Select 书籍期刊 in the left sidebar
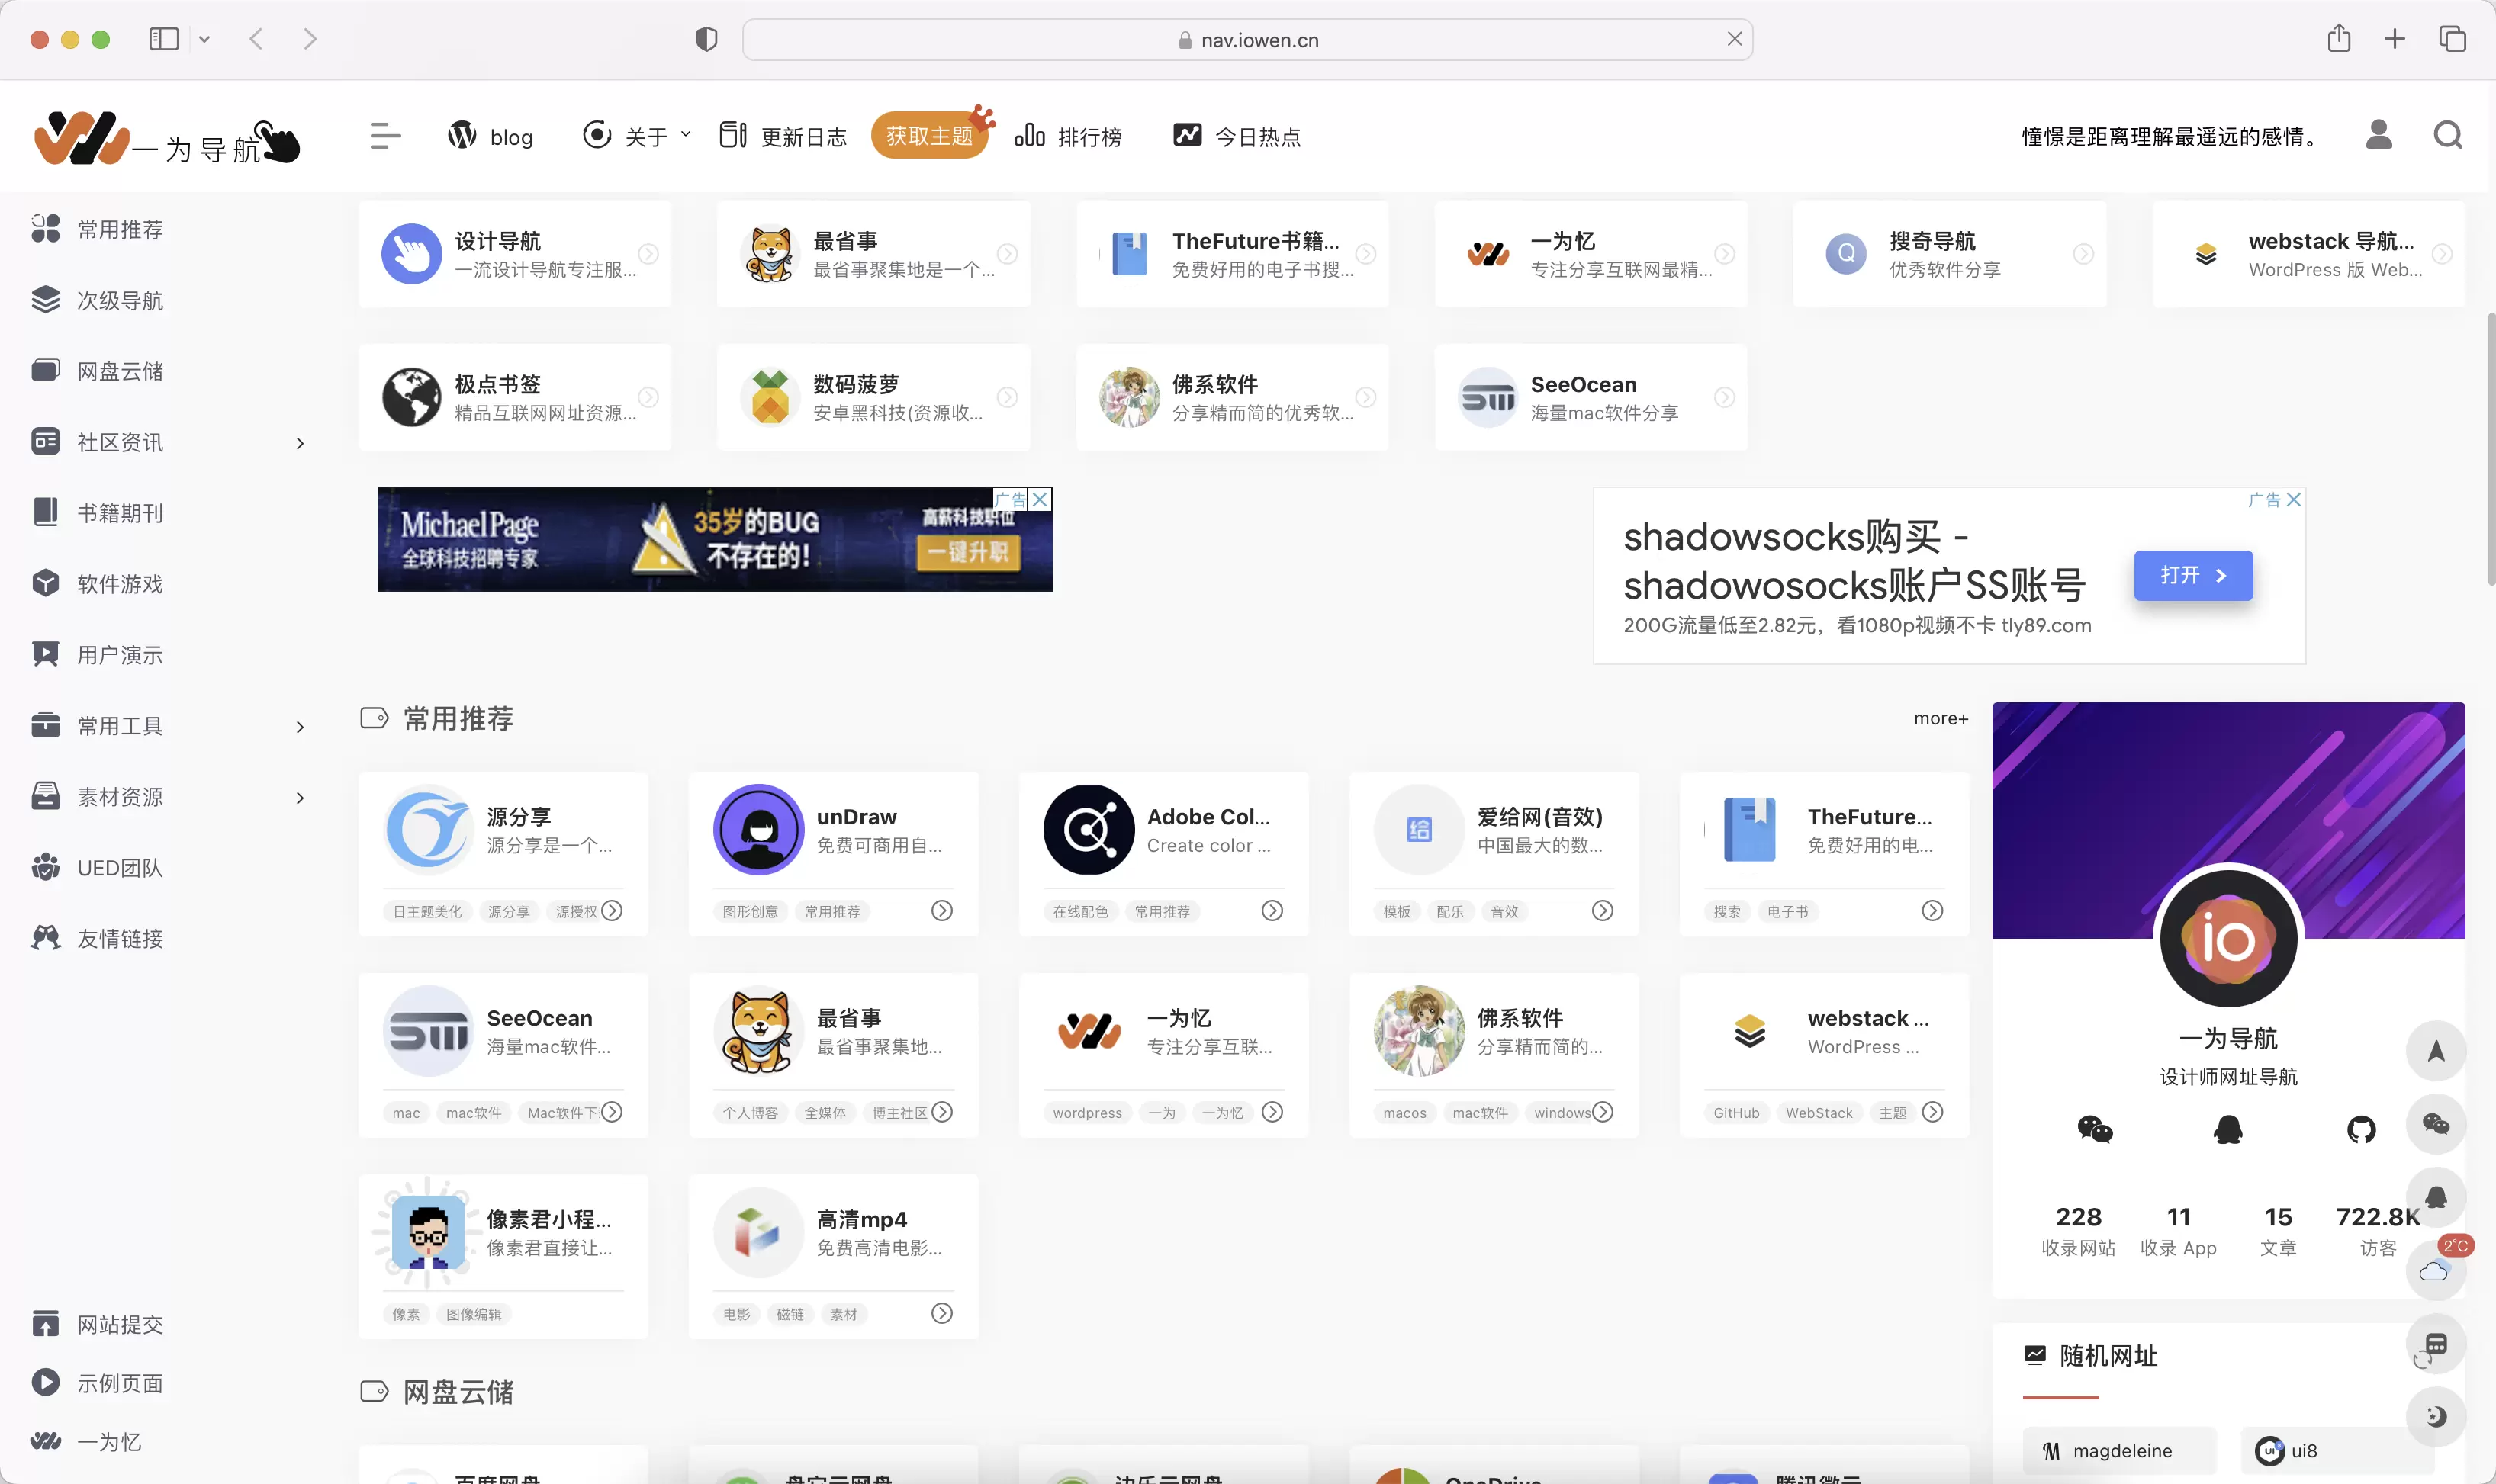2496x1484 pixels. [97, 513]
